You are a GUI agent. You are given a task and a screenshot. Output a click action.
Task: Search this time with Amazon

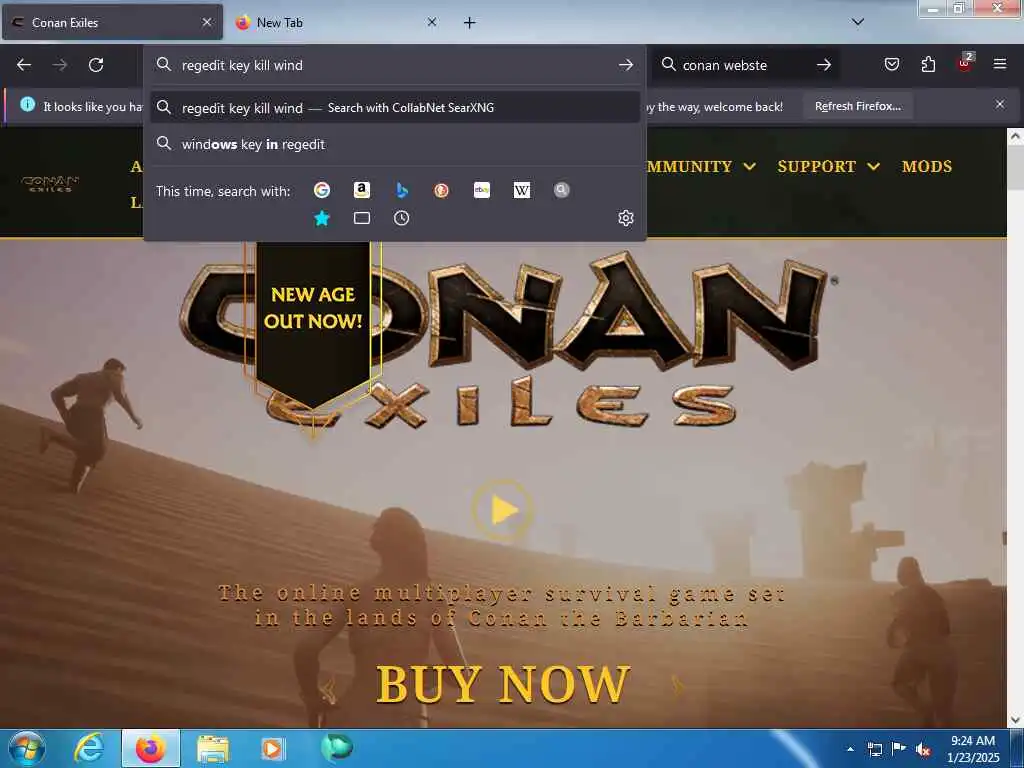point(362,190)
